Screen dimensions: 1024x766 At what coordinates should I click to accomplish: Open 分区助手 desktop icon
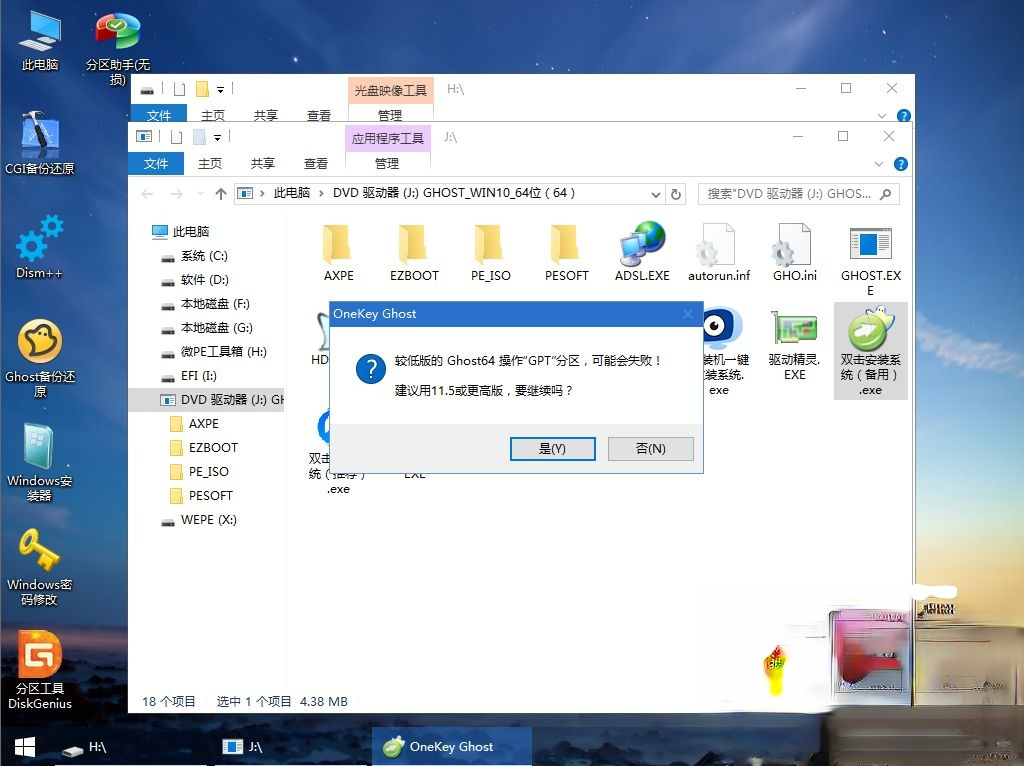pyautogui.click(x=118, y=47)
